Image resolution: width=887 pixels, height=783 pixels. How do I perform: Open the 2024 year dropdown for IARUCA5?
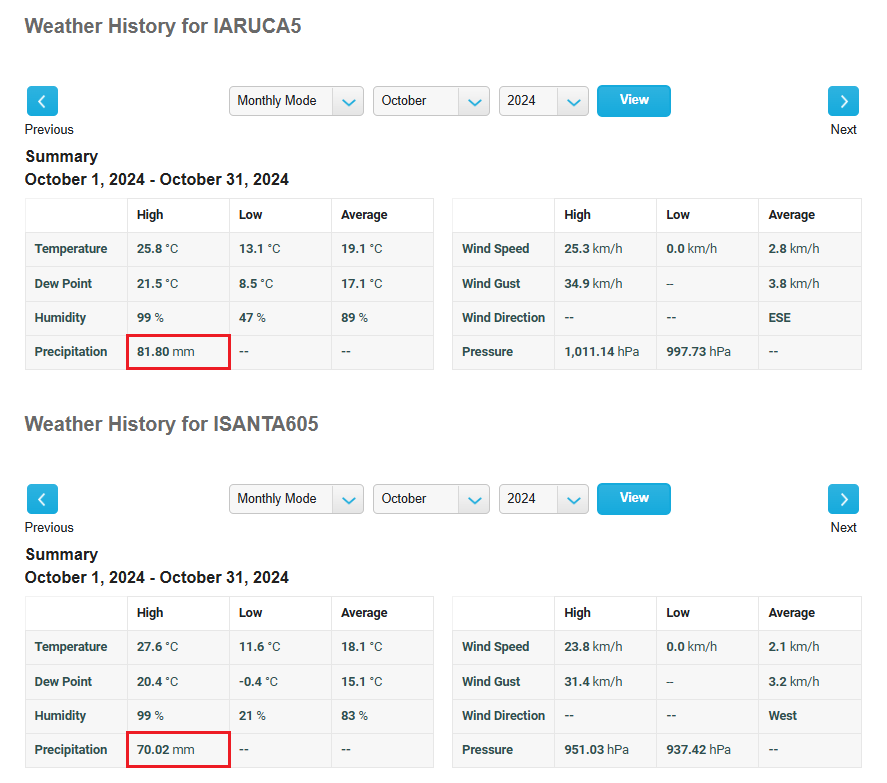[x=544, y=101]
